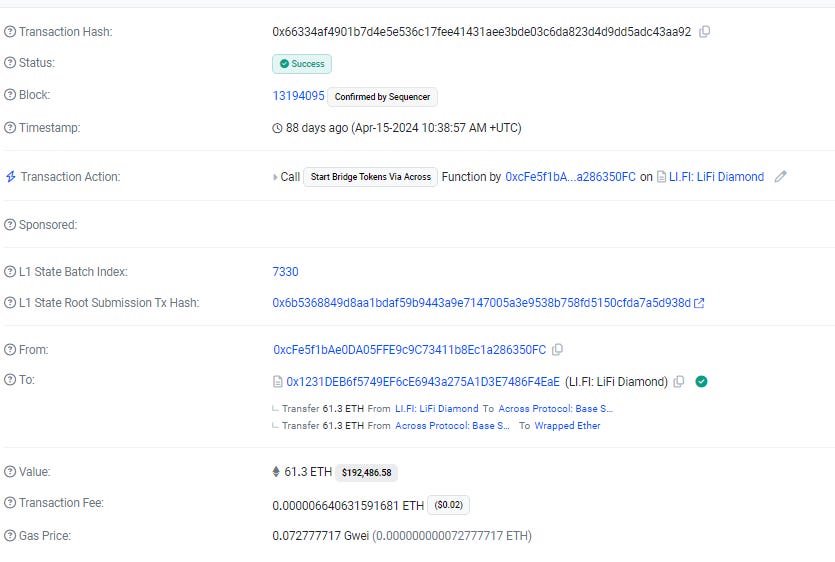
Task: Select the gas price text 0.072777717 Gwei
Action: pyautogui.click(x=321, y=535)
